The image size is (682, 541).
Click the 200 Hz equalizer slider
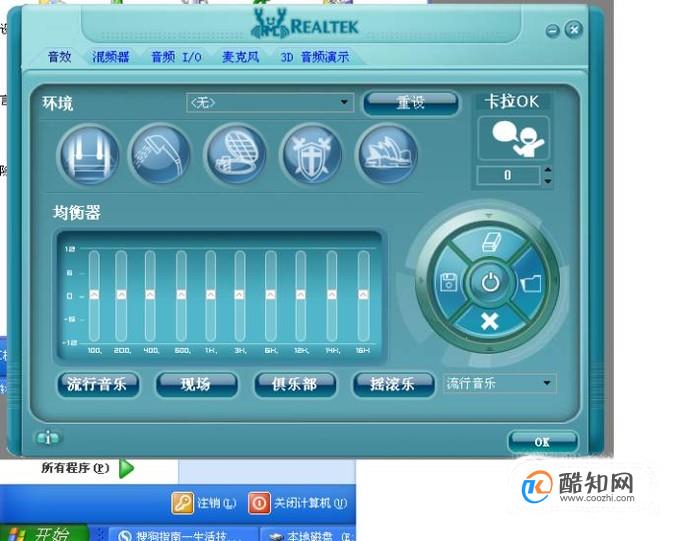coord(121,296)
